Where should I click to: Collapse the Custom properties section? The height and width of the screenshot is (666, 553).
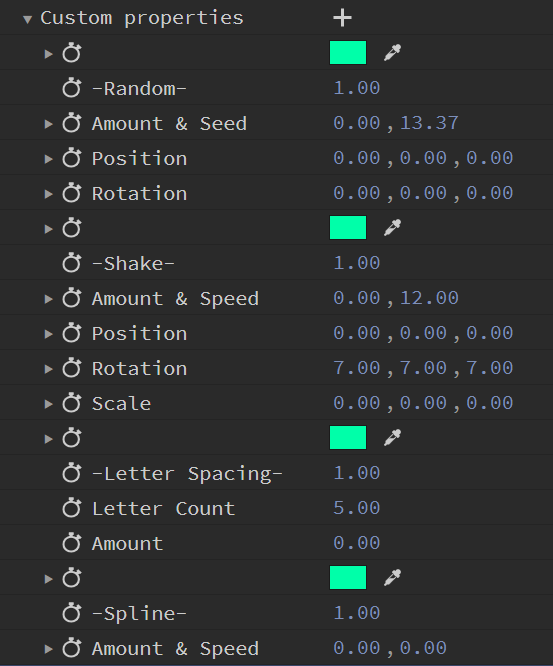point(28,19)
